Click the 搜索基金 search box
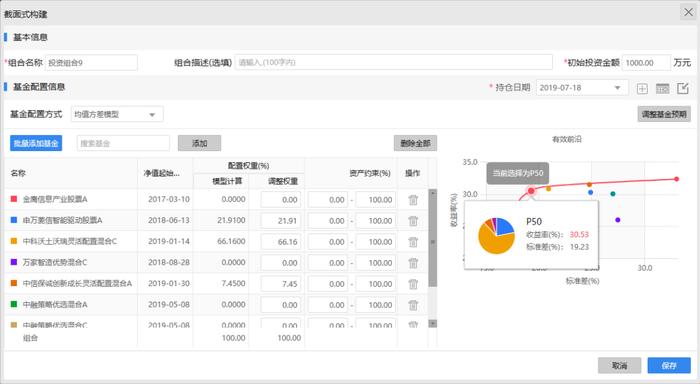The height and width of the screenshot is (384, 700). click(123, 143)
